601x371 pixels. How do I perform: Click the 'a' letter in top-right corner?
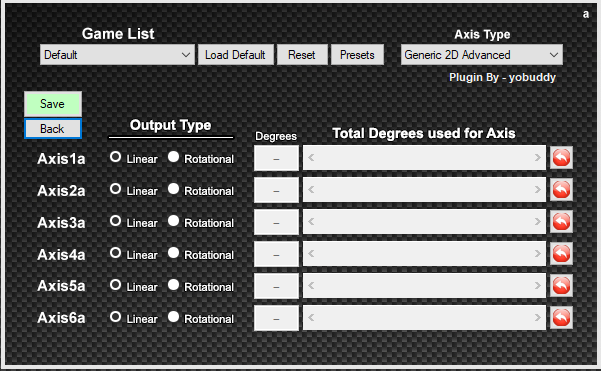click(x=586, y=14)
